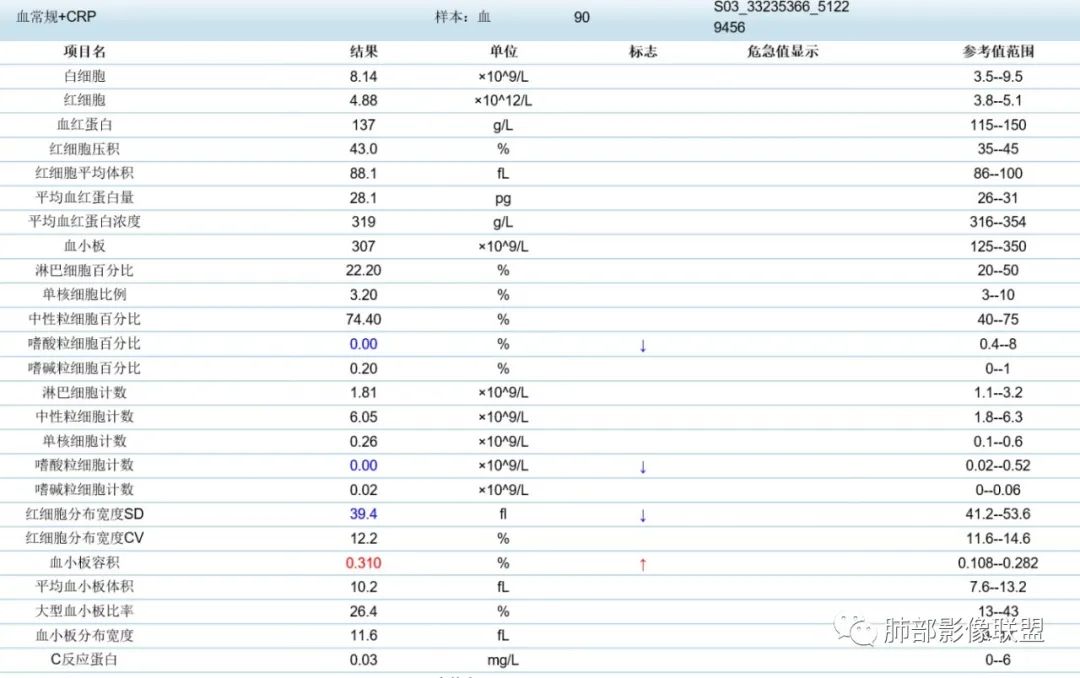Click the reference range 41.2--53.6
Screen dimensions: 1080x678
tap(998, 514)
